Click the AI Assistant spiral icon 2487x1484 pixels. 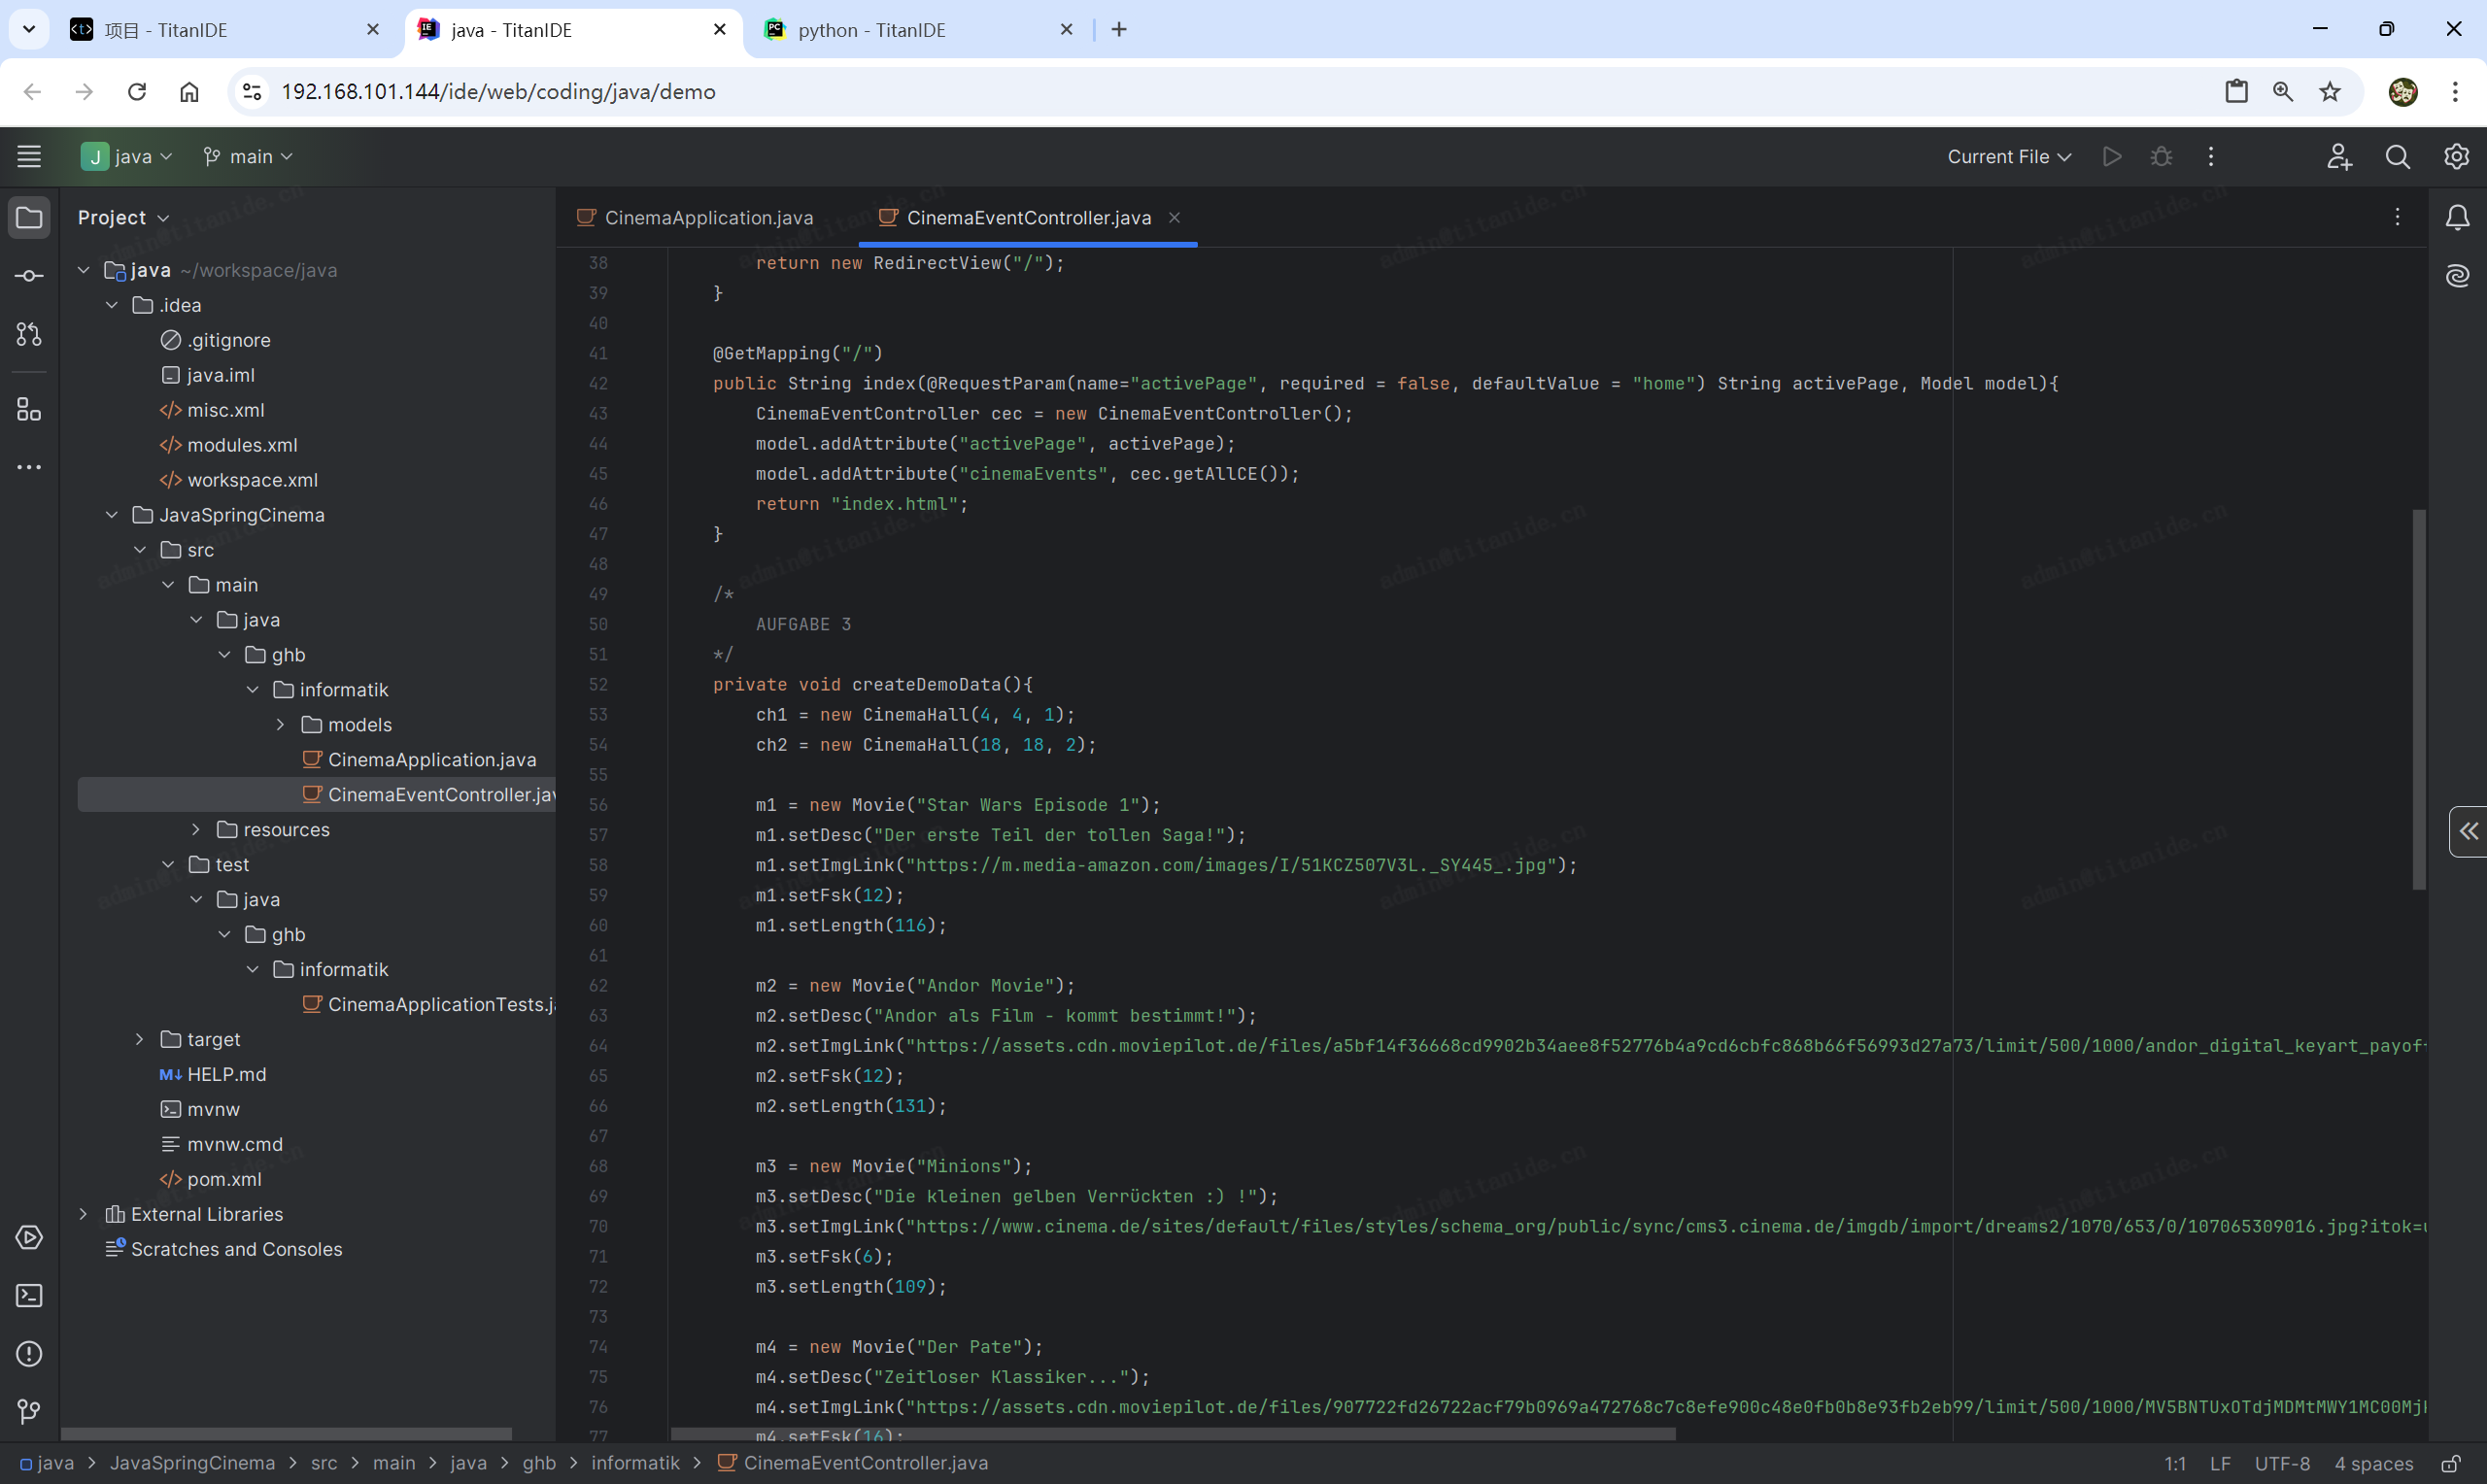click(2457, 276)
